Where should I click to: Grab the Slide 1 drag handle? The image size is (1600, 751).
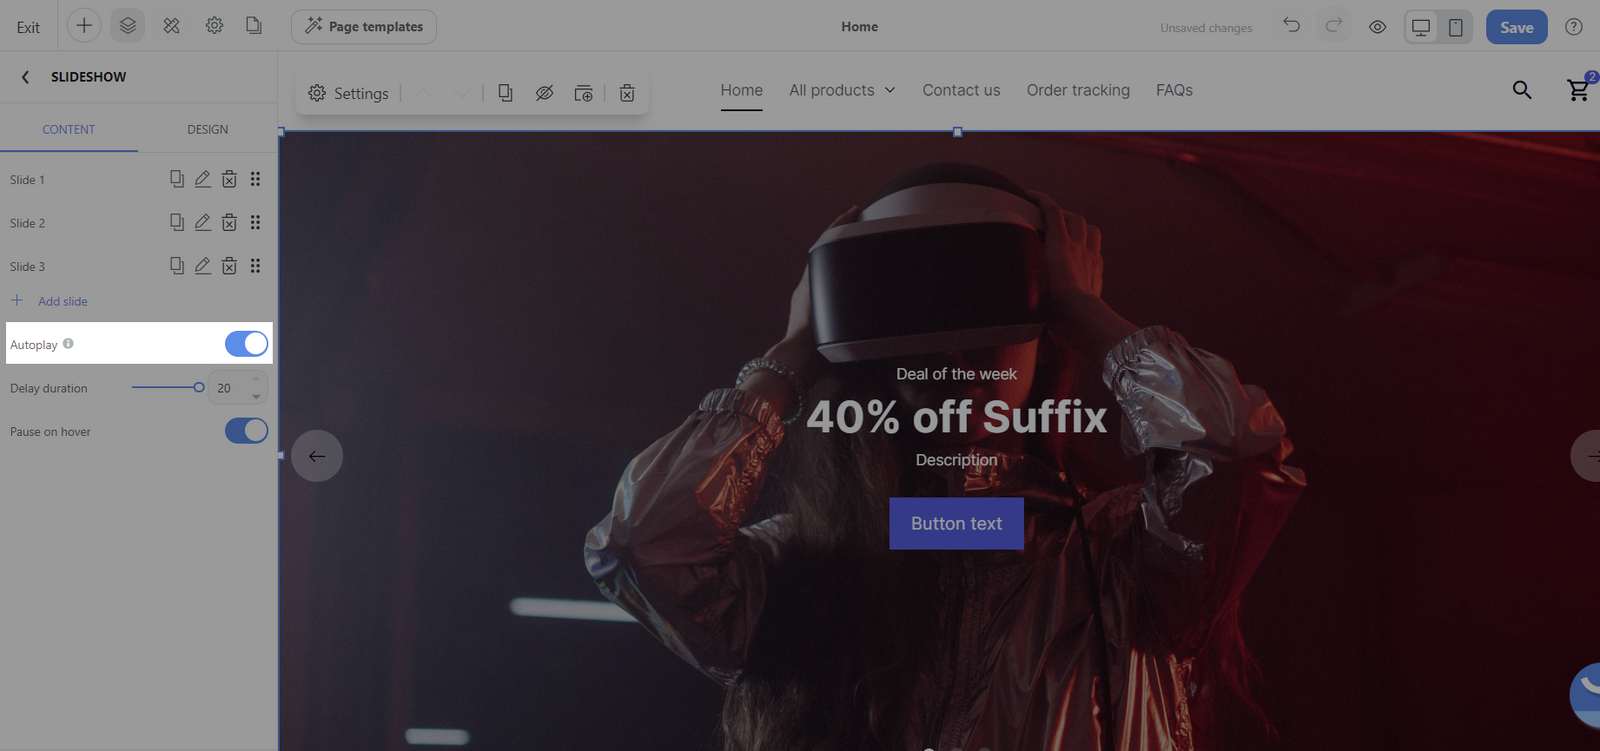click(x=255, y=179)
